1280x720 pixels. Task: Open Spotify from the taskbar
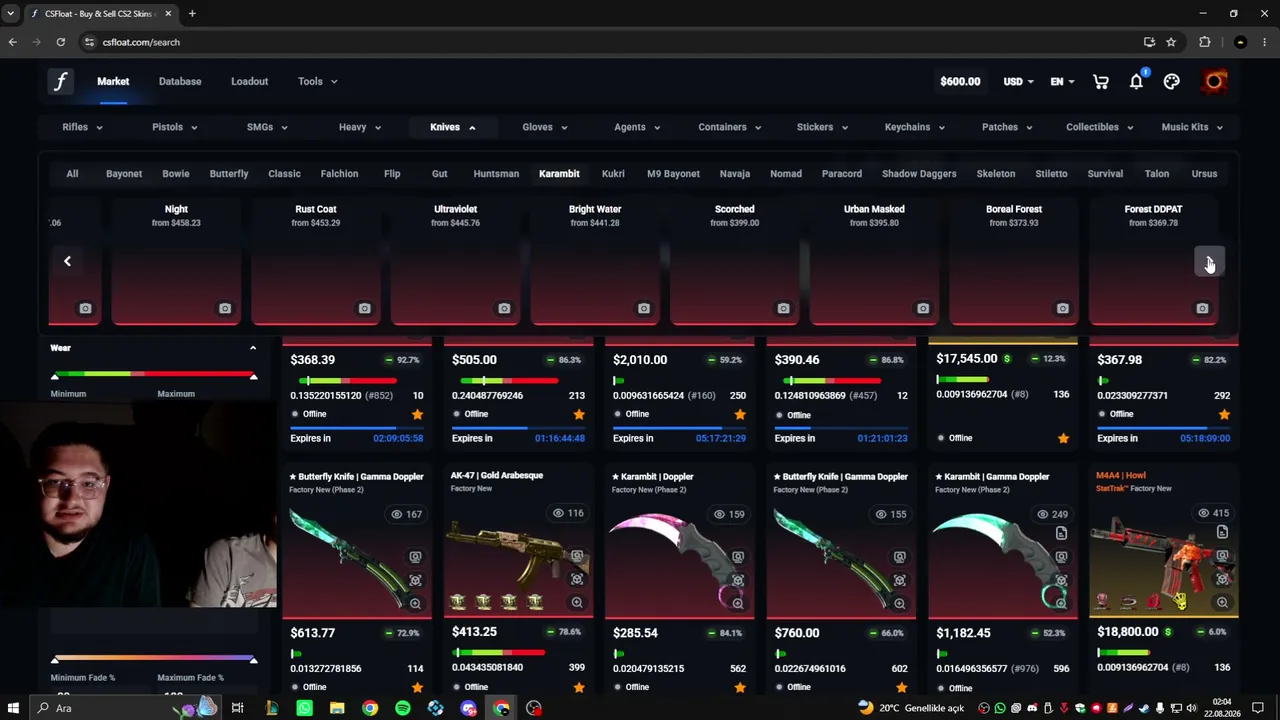pyautogui.click(x=403, y=708)
